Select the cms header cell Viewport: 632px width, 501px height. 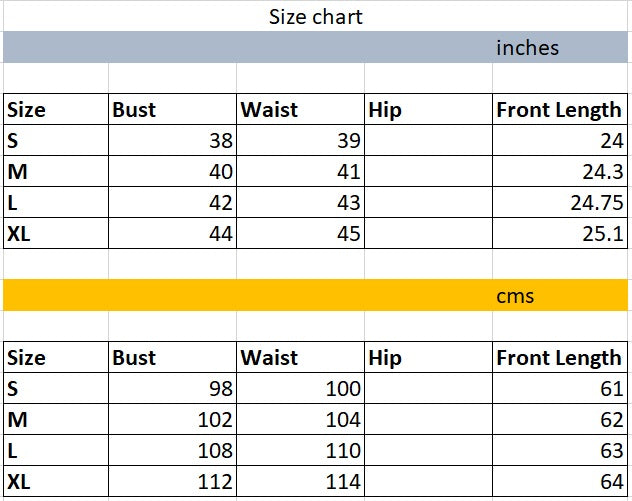(515, 295)
